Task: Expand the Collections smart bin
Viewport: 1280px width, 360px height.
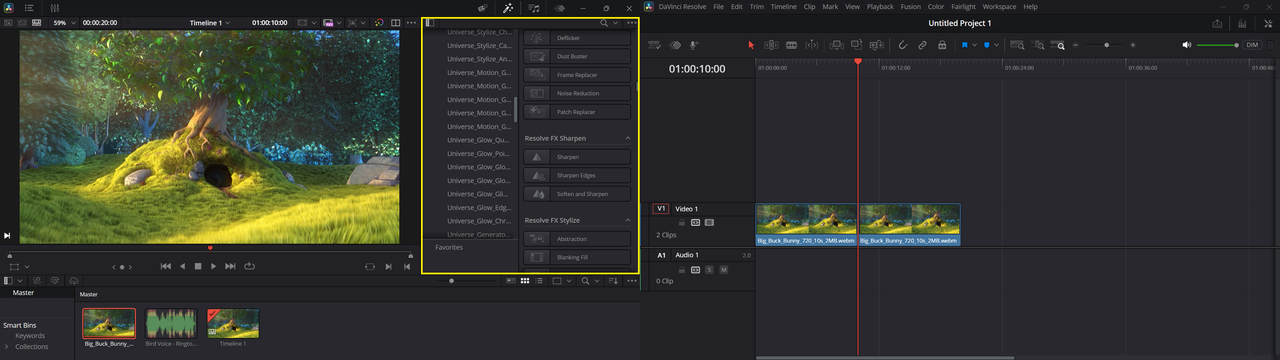Action: coord(7,346)
